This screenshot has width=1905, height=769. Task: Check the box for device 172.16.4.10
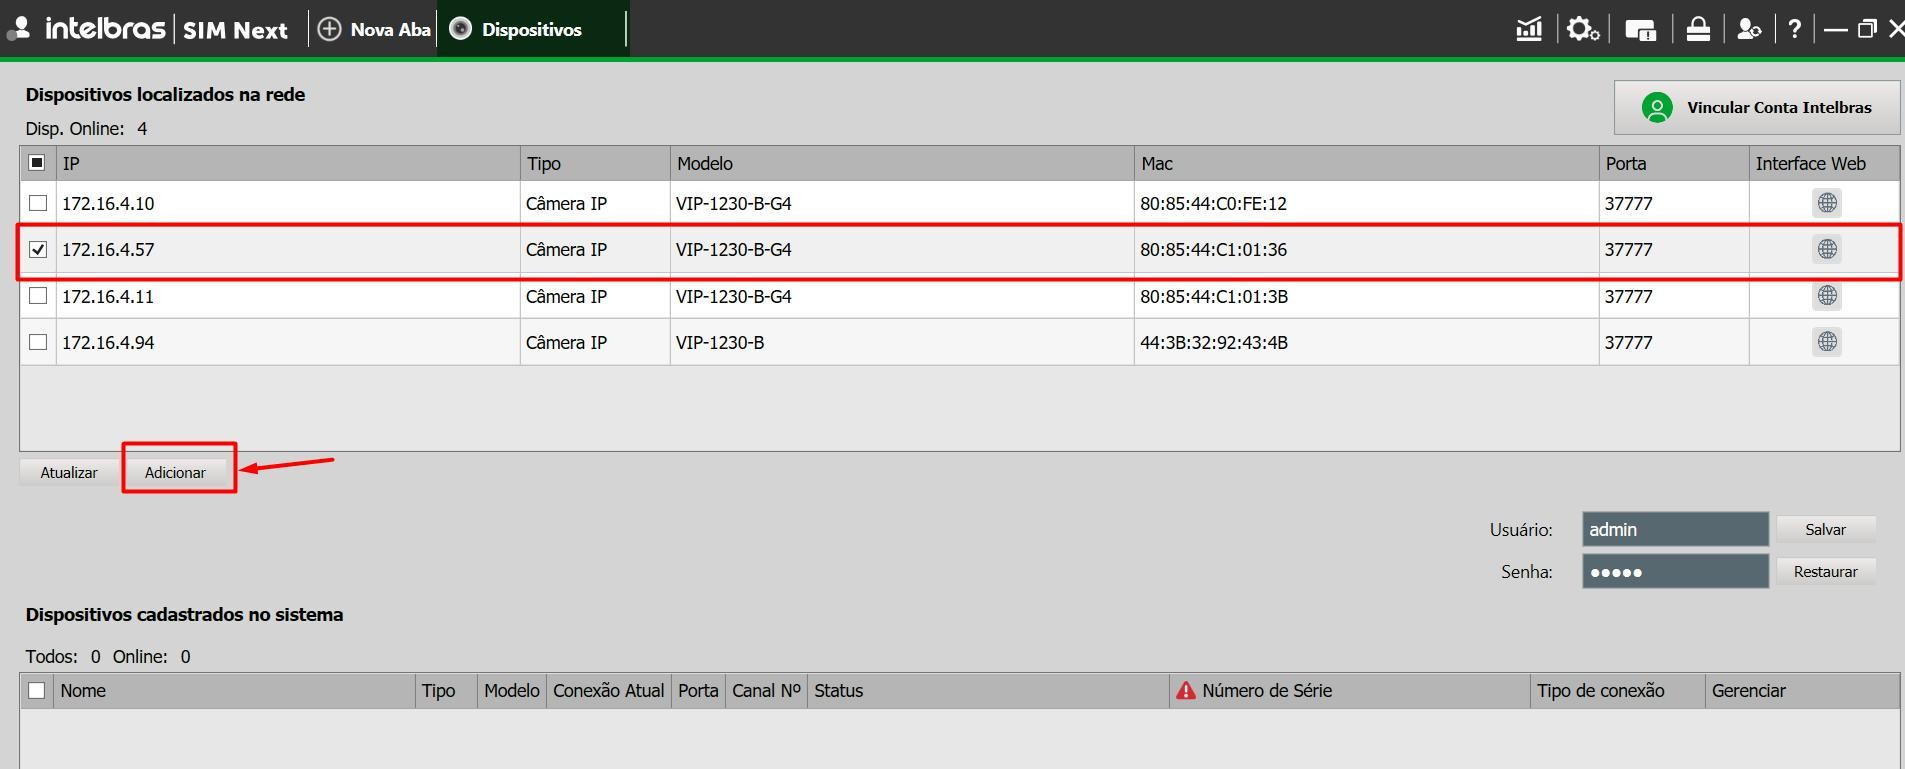[x=38, y=203]
